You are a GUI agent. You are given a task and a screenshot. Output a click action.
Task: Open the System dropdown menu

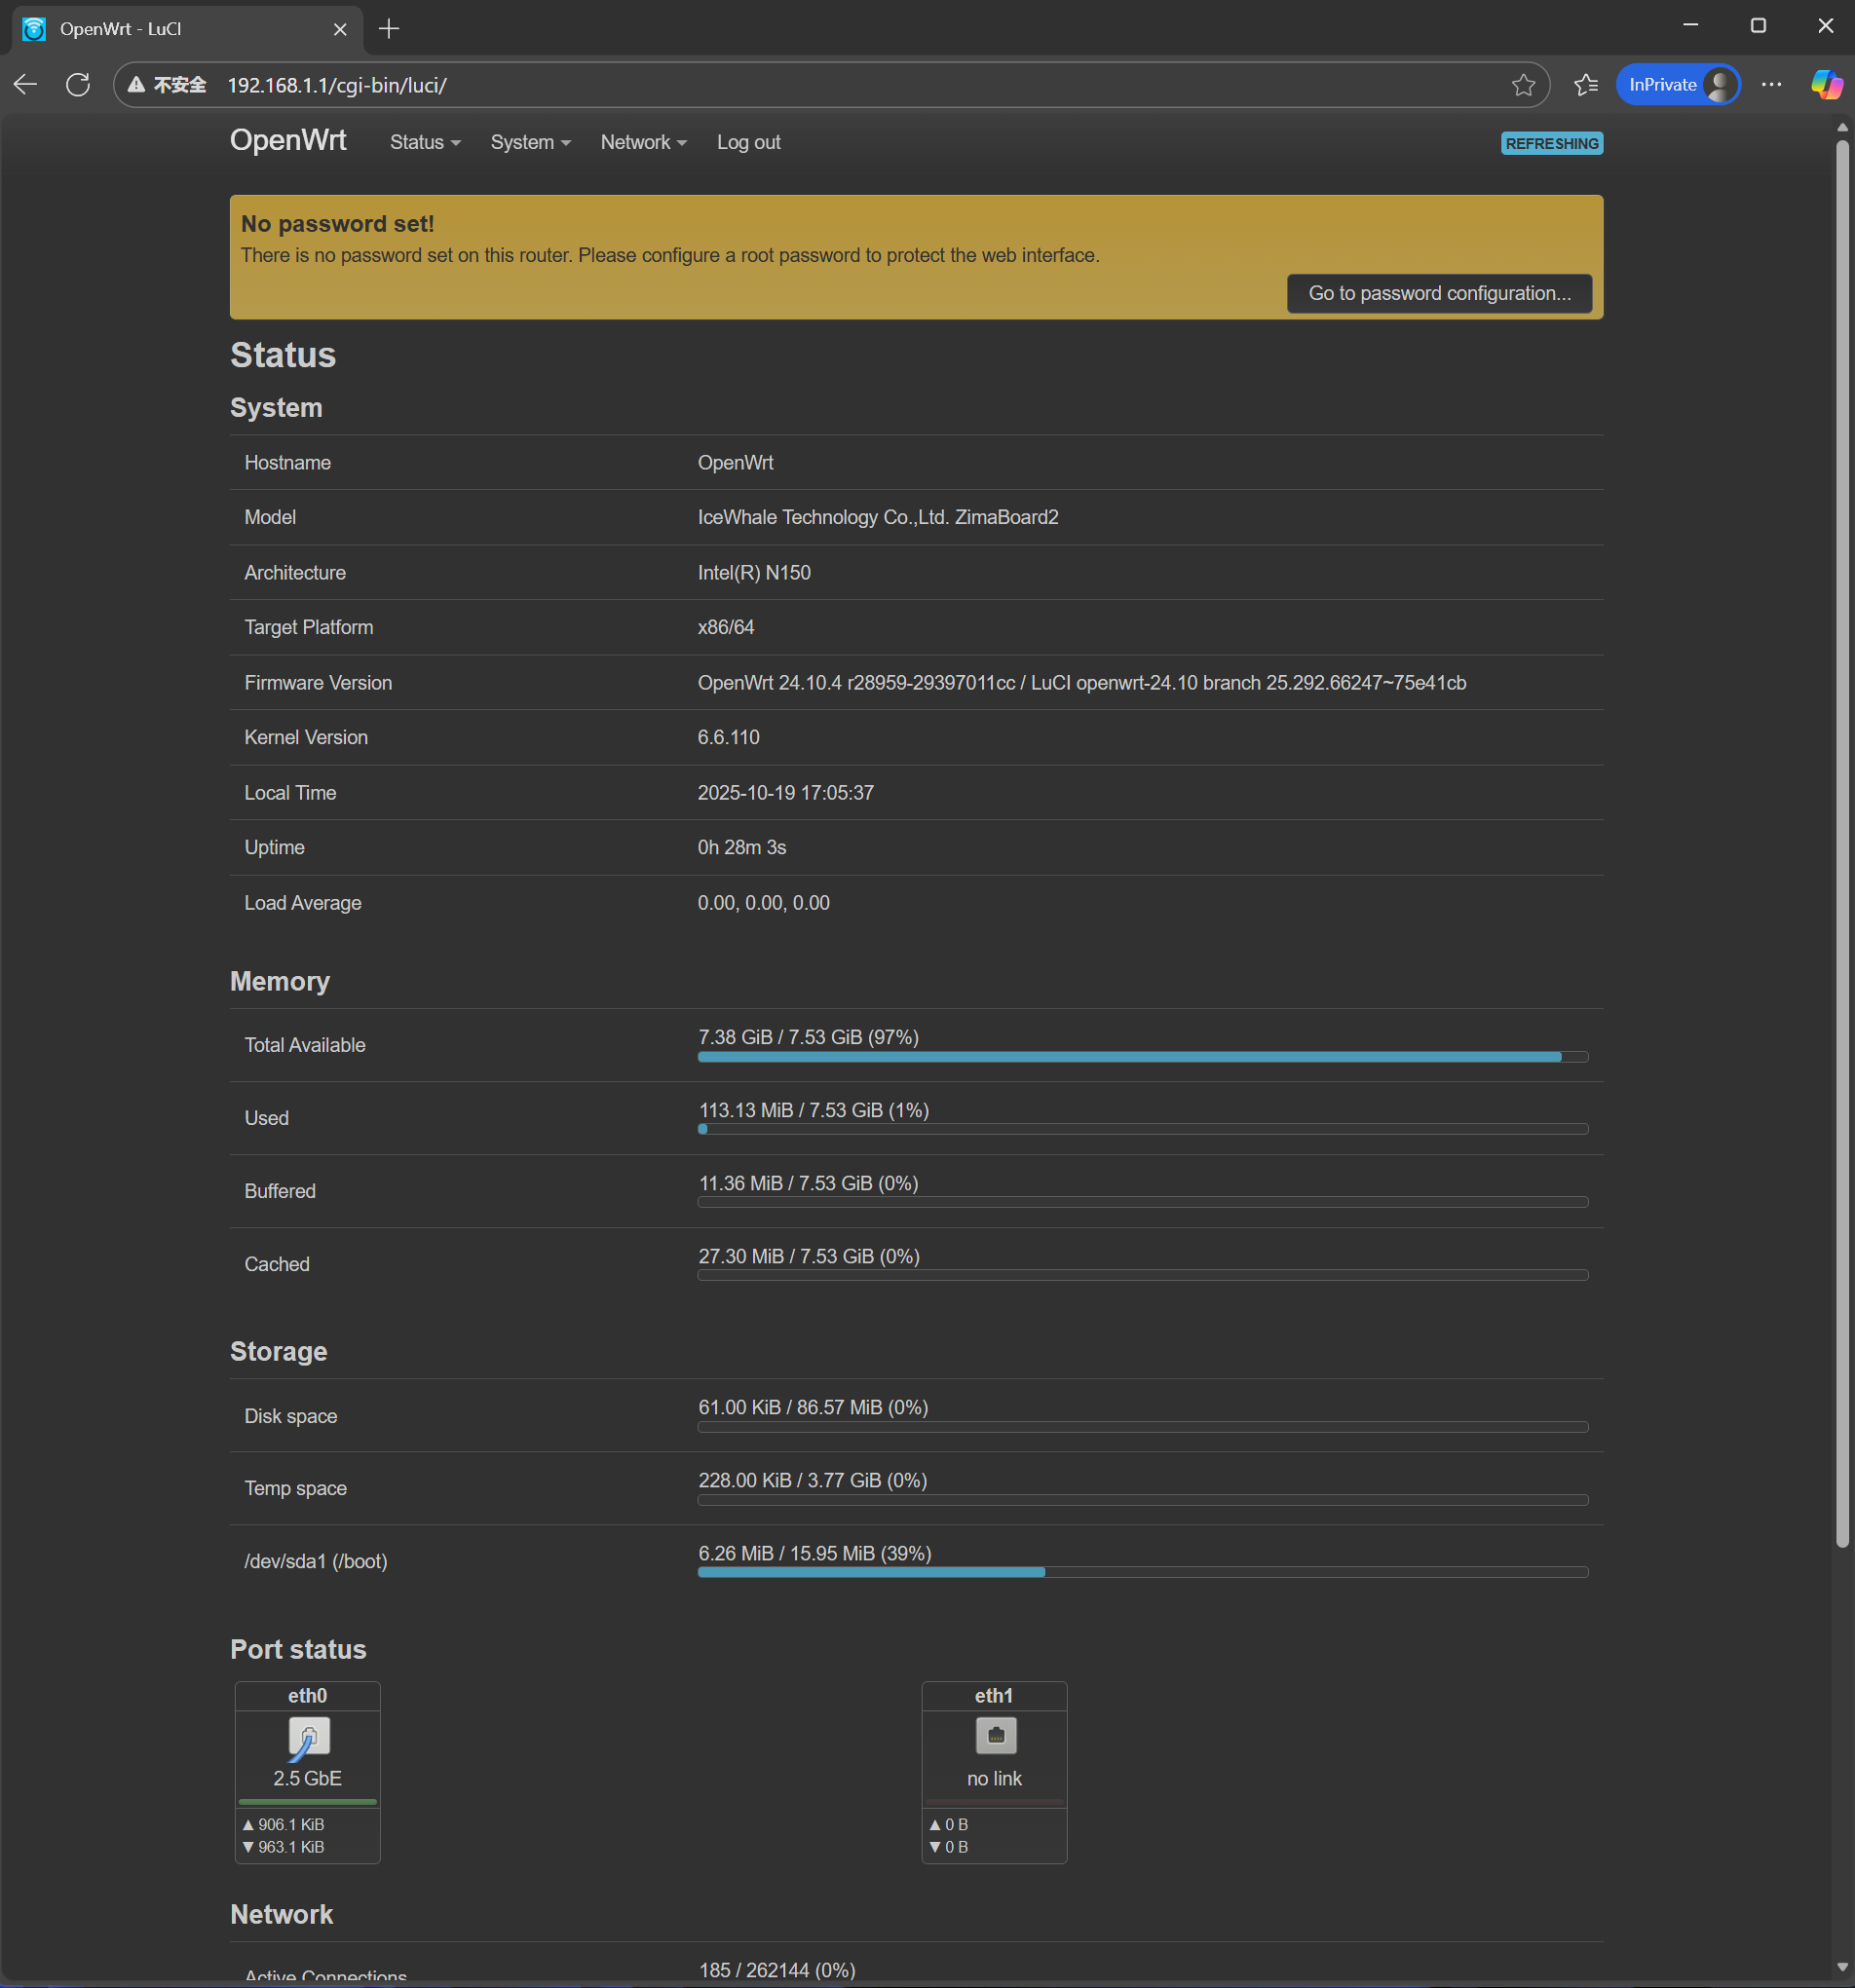tap(529, 142)
